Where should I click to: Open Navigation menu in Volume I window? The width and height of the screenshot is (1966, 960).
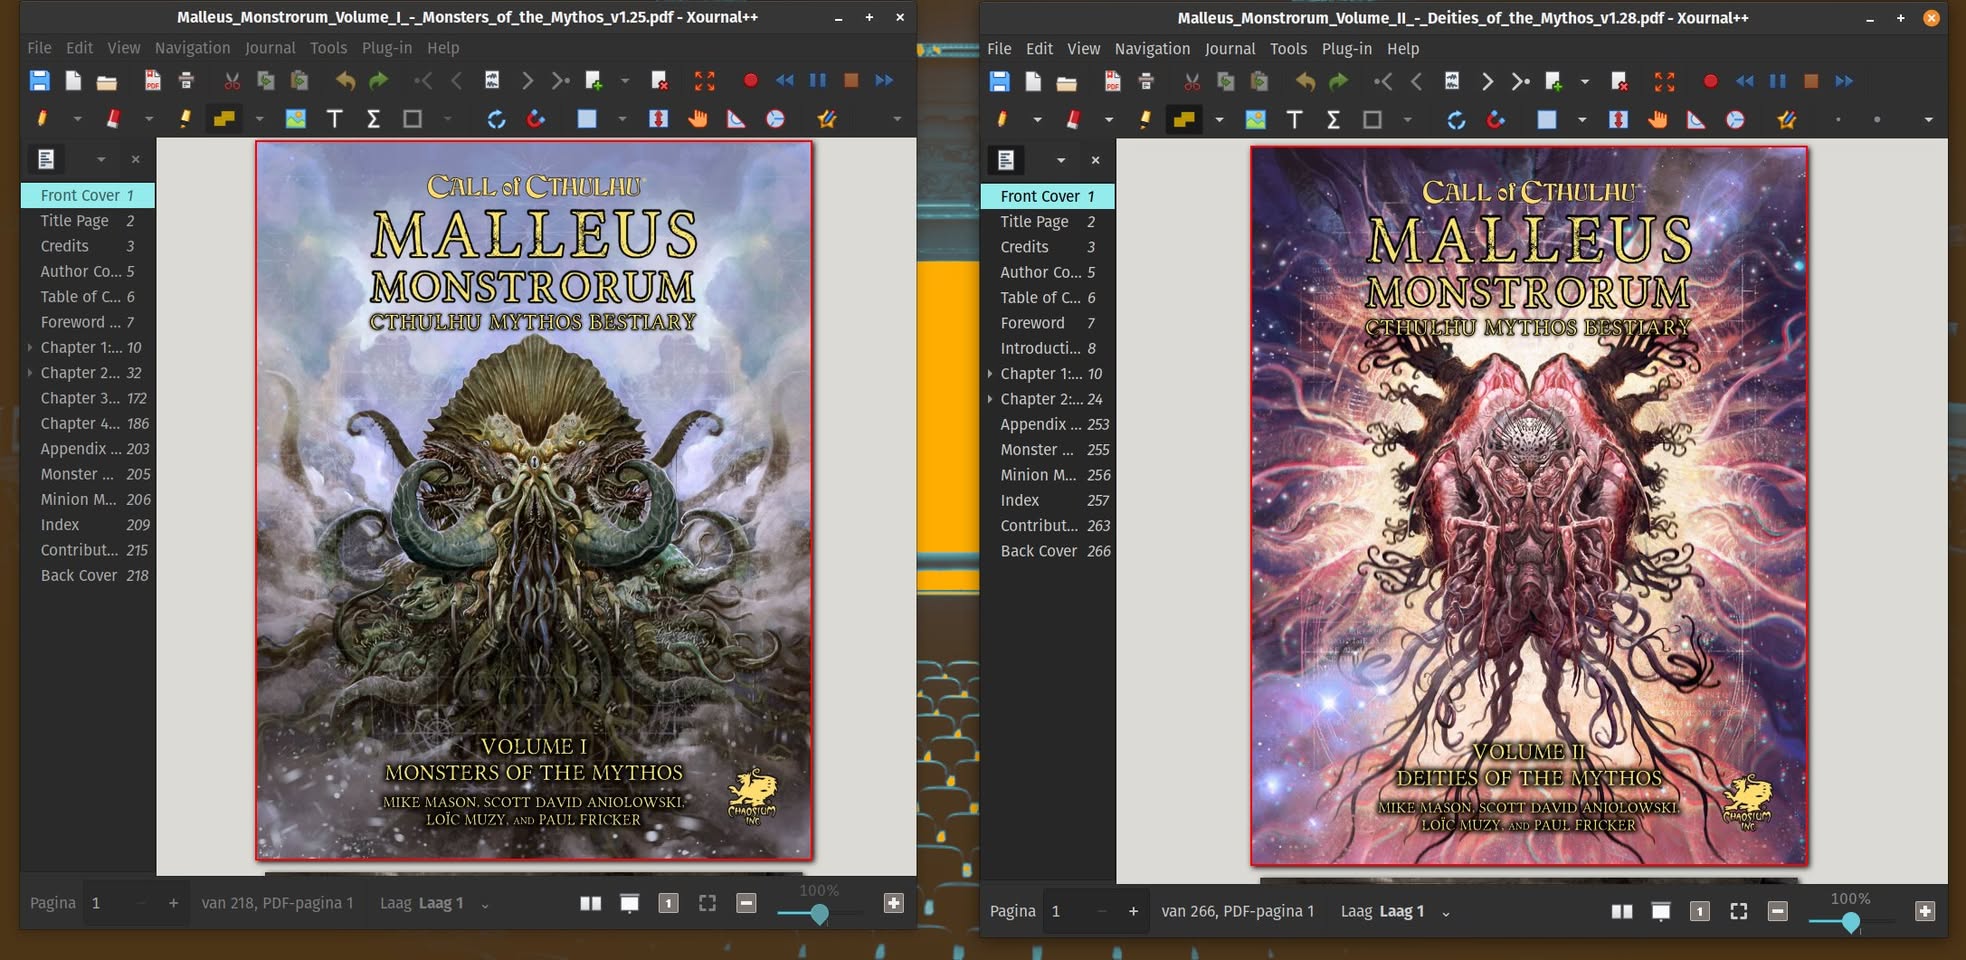click(x=192, y=48)
